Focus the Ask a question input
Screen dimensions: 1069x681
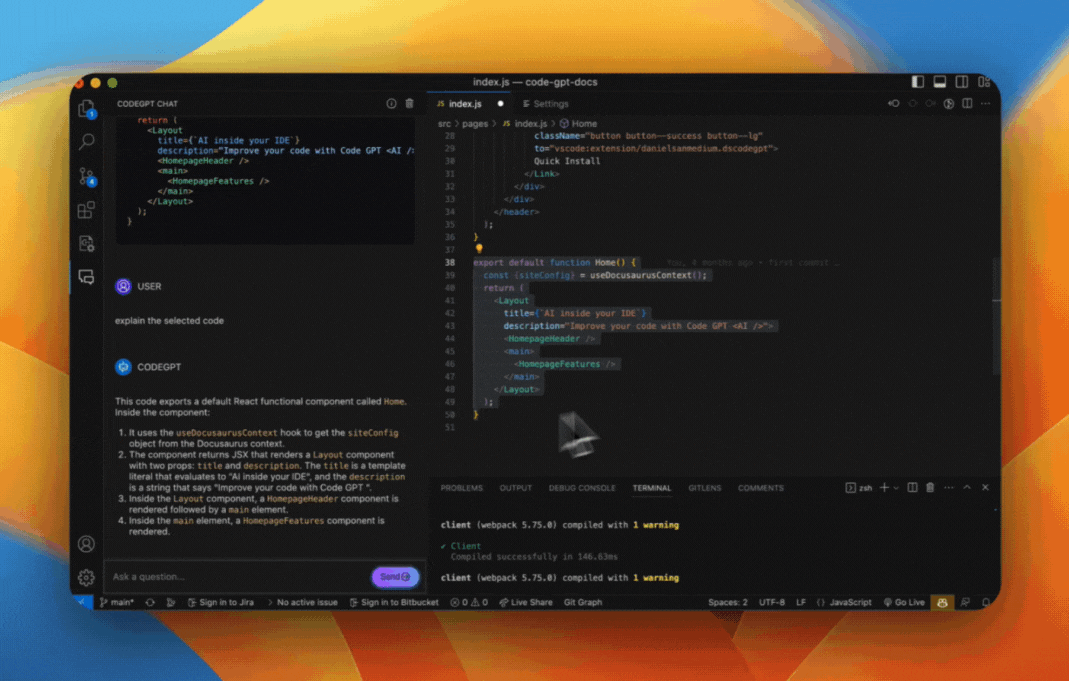click(x=239, y=577)
